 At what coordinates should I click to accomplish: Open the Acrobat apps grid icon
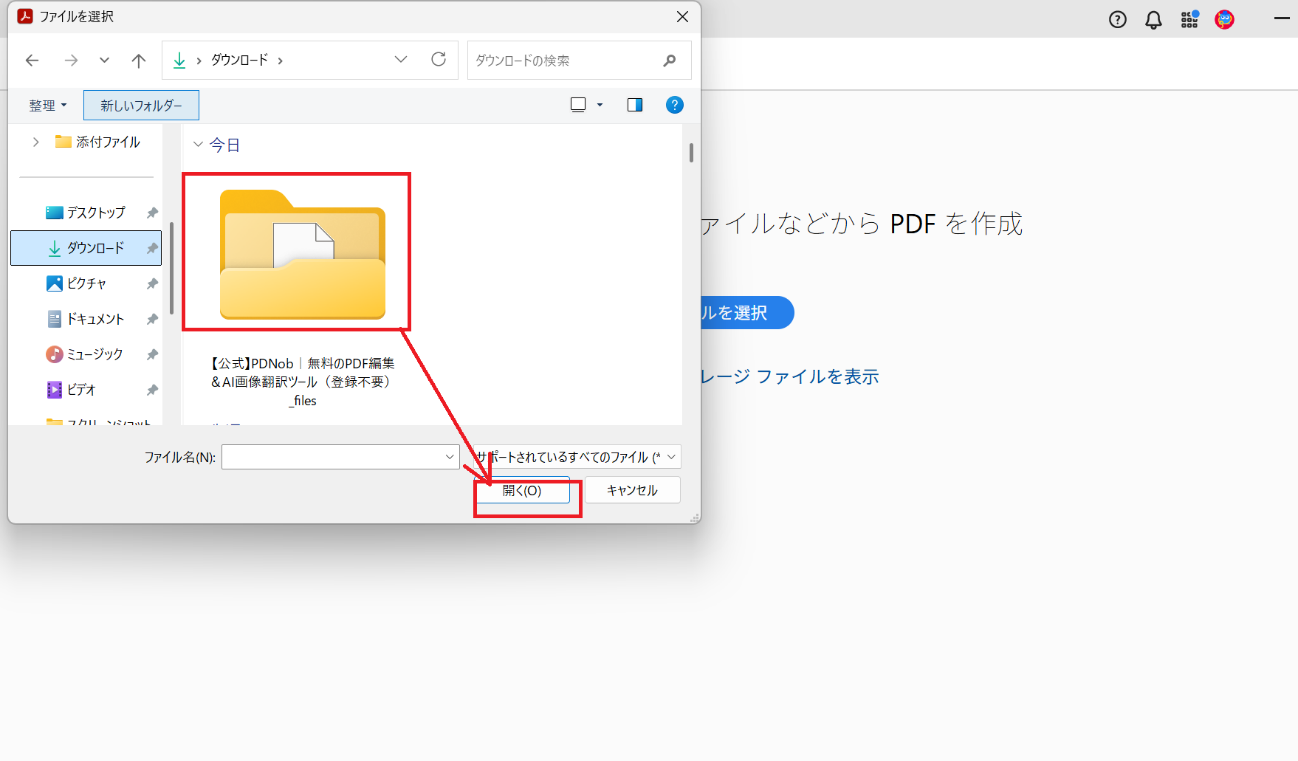tap(1189, 20)
